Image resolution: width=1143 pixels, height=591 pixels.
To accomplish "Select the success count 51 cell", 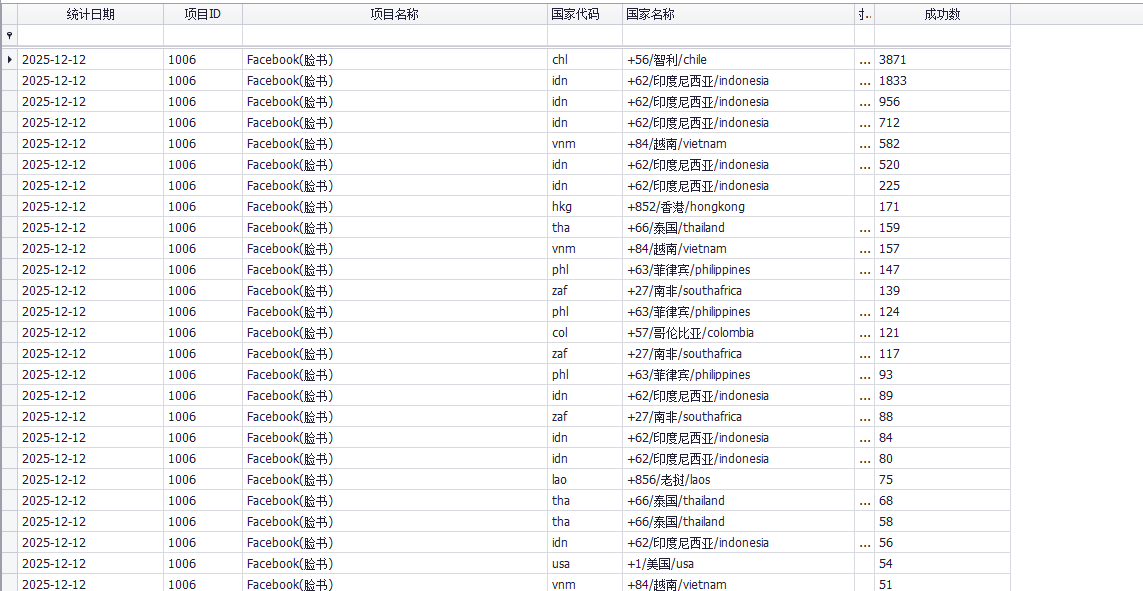I will 943,583.
